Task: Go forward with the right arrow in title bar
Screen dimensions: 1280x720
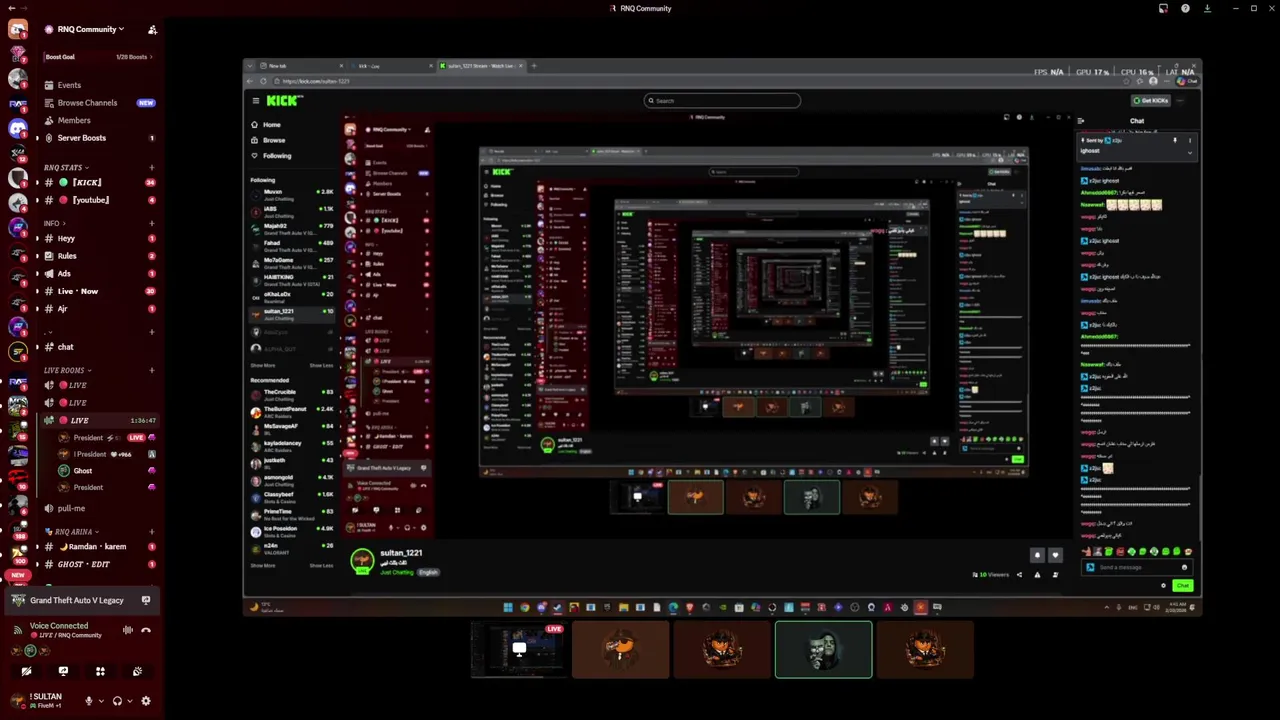Action: pos(23,8)
